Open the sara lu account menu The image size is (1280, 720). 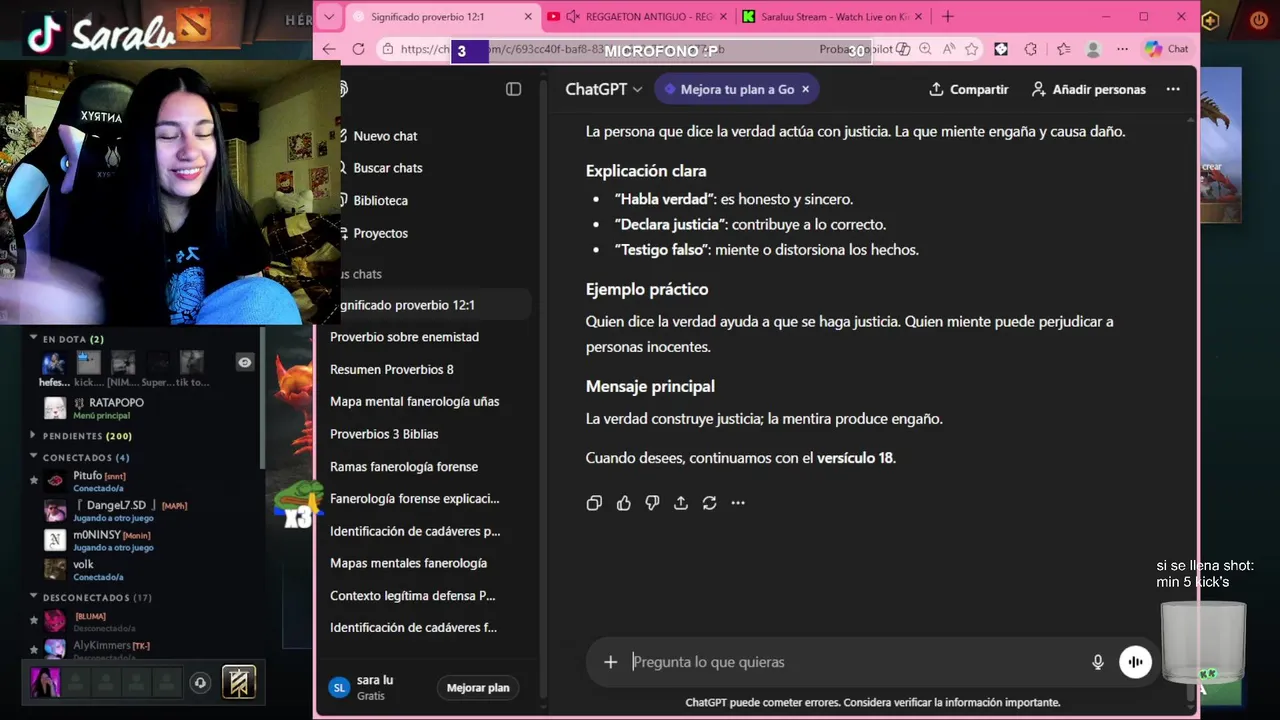(375, 687)
